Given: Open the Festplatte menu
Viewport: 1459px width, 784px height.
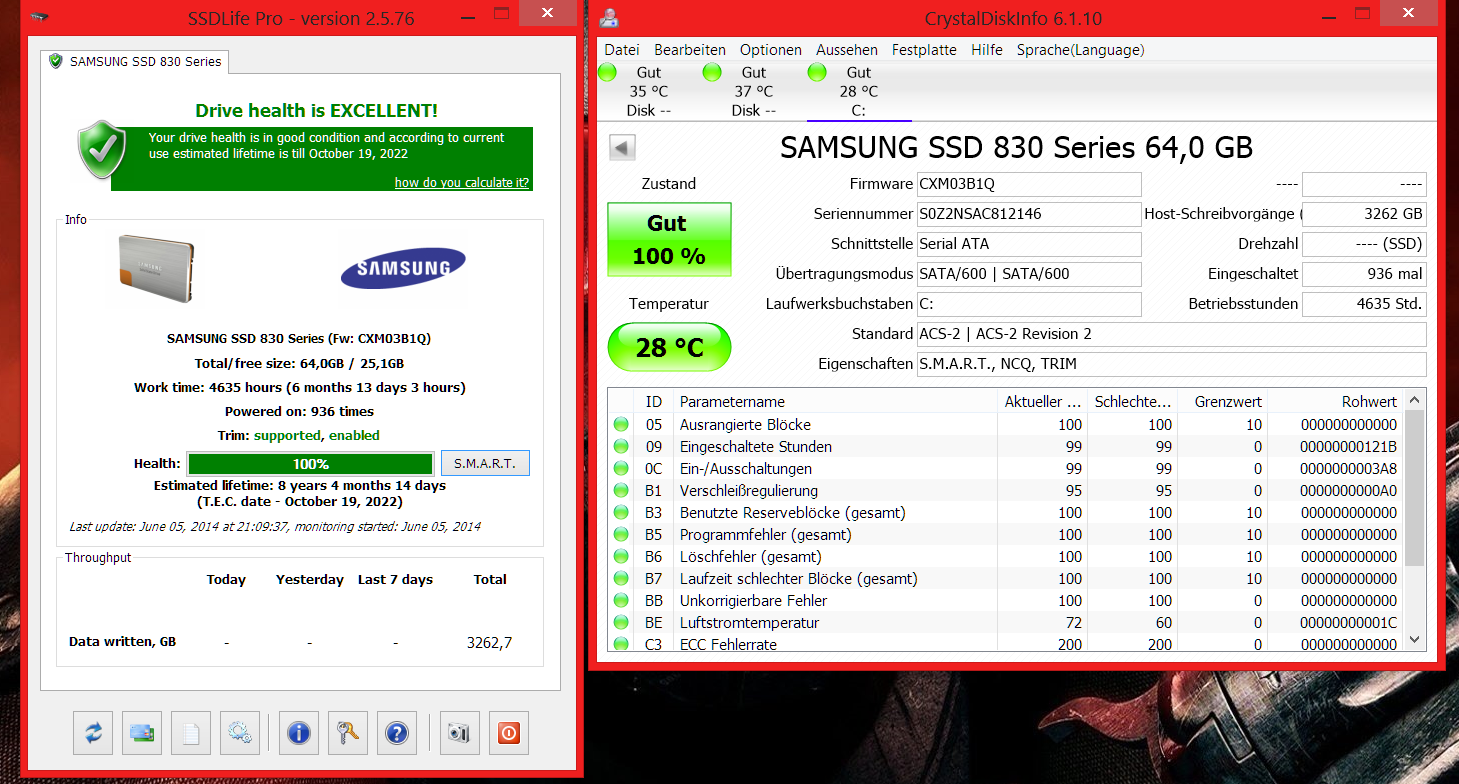Looking at the screenshot, I should point(924,50).
